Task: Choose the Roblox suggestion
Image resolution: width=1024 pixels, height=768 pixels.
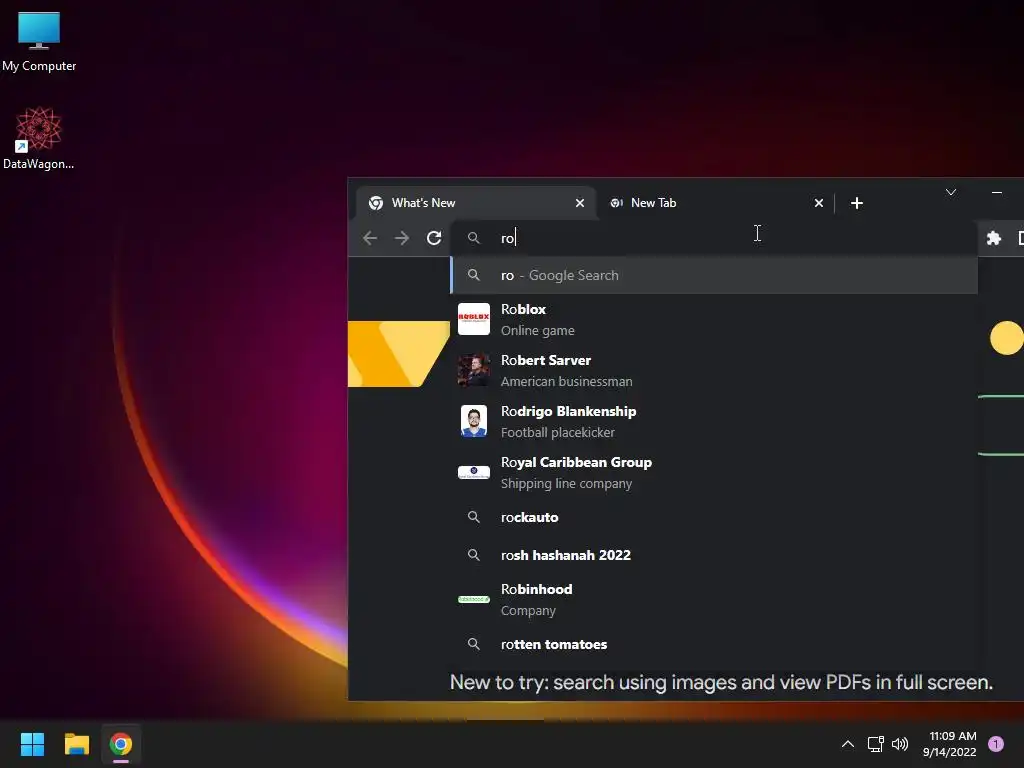Action: (x=714, y=319)
